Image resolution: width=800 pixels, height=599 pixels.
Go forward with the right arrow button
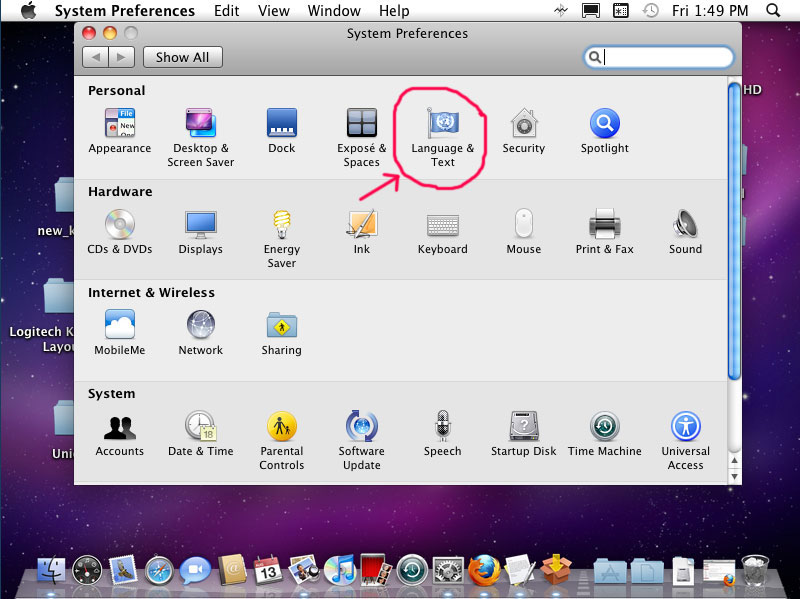[121, 57]
